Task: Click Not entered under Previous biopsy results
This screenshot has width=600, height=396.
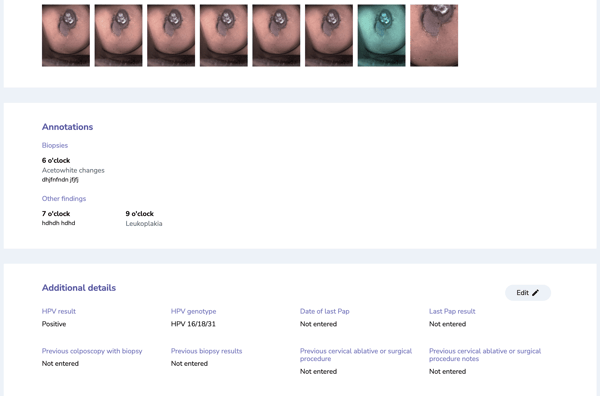Action: coord(189,363)
